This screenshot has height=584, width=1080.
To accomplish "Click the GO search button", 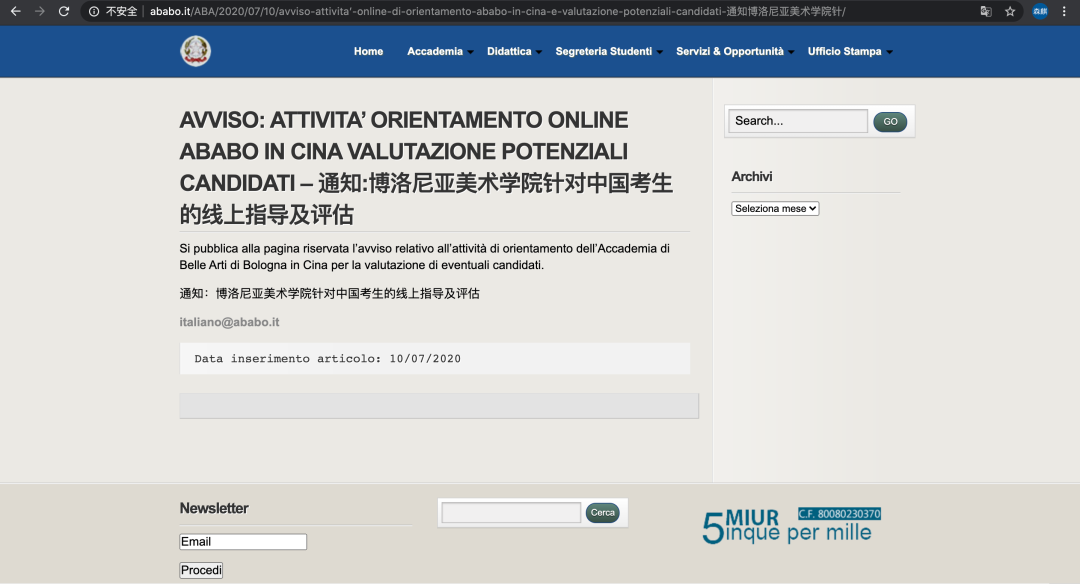I will 890,121.
